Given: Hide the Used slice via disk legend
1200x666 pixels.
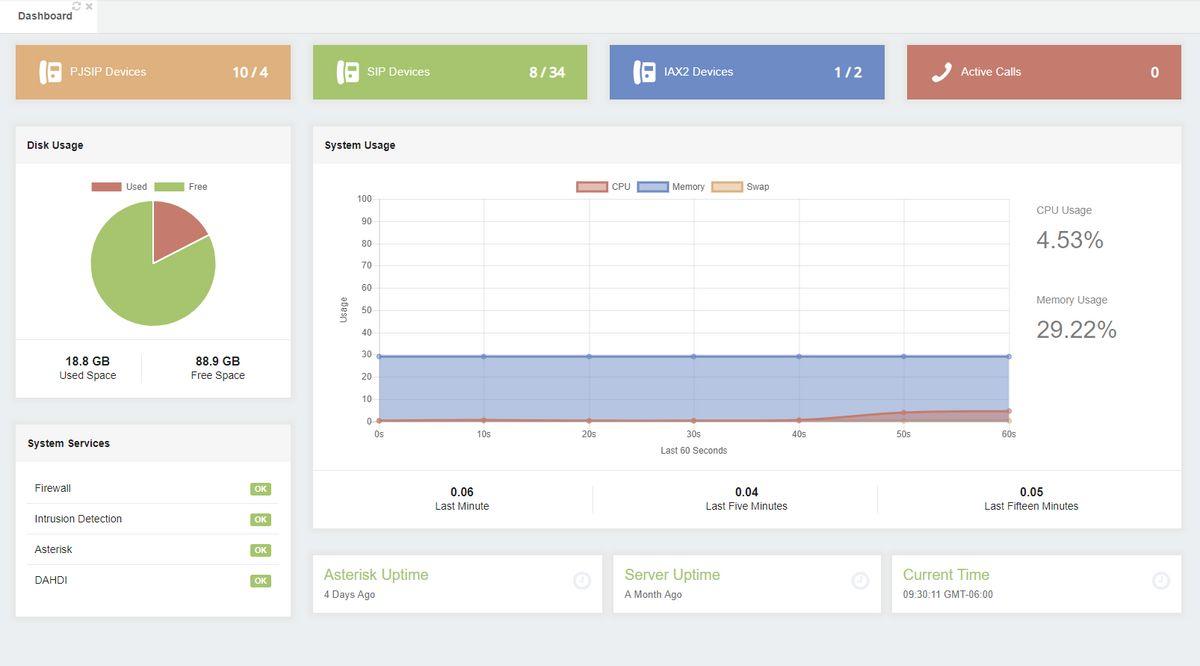Looking at the screenshot, I should (120, 187).
